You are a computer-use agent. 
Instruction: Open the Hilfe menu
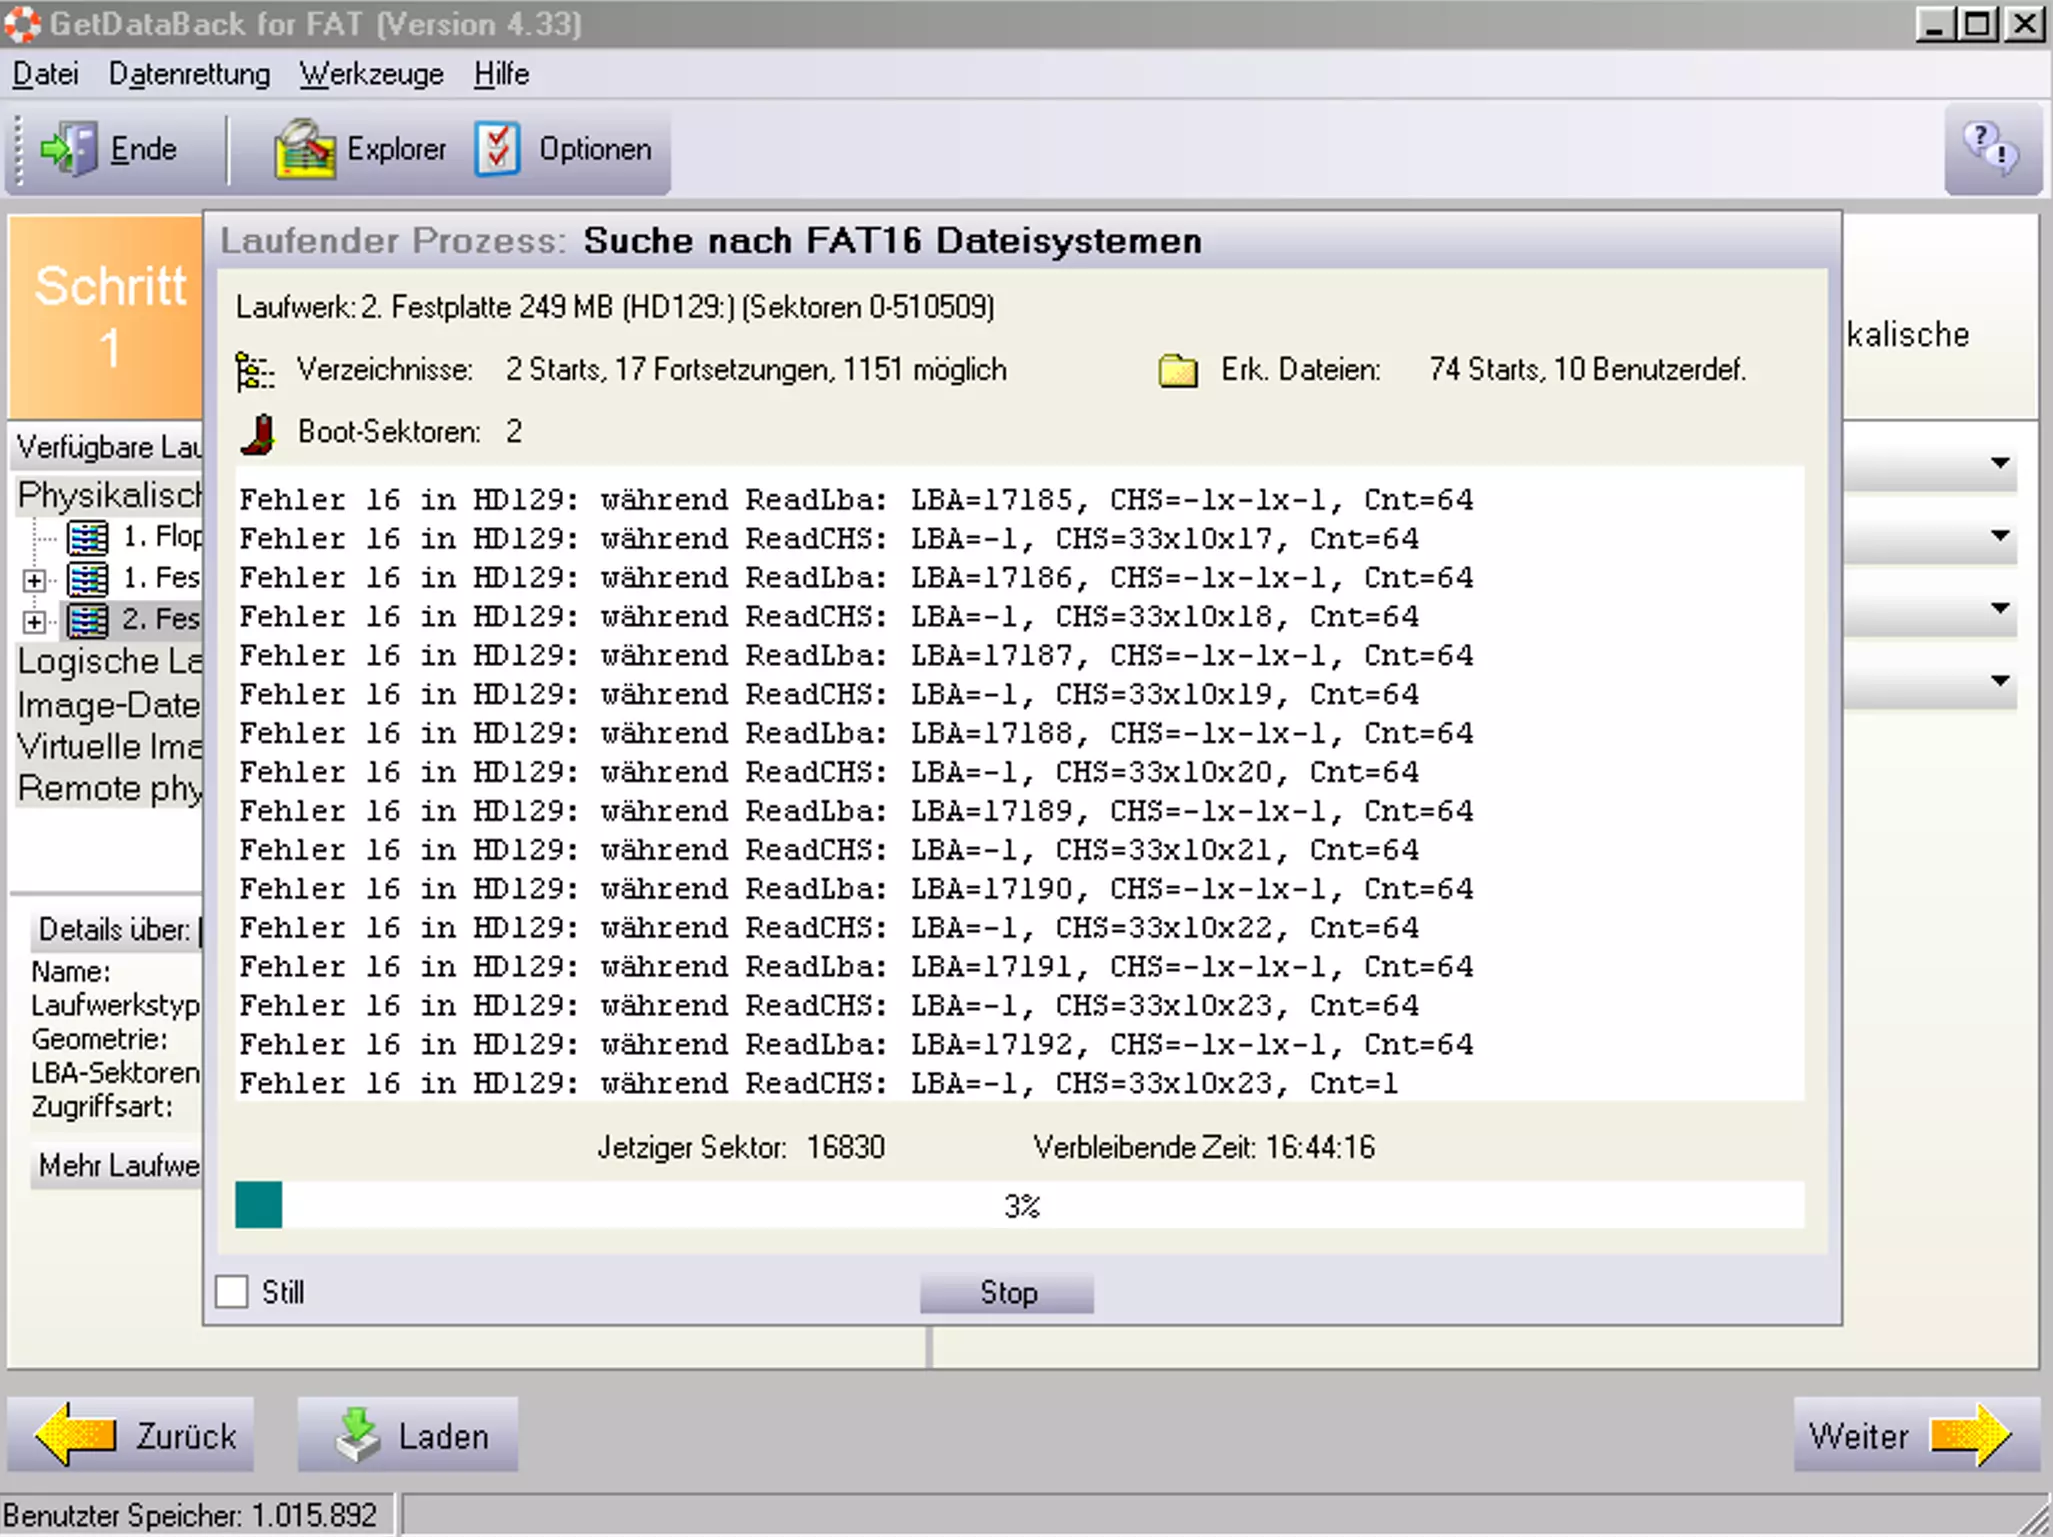click(501, 74)
